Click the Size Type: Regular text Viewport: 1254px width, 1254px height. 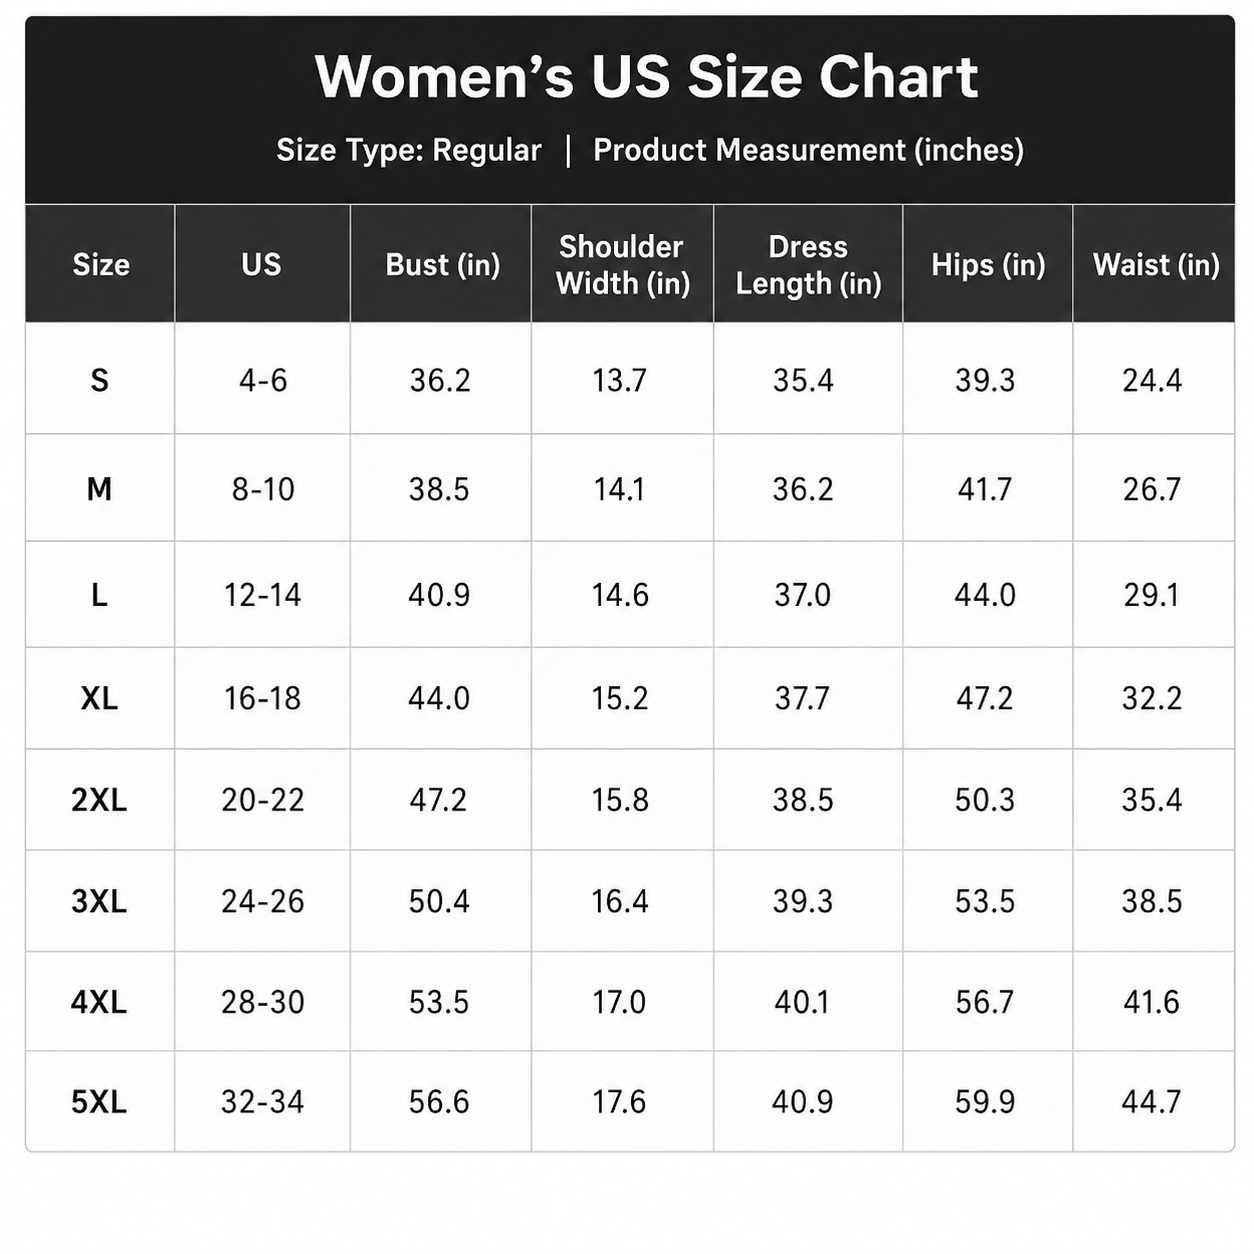[409, 150]
